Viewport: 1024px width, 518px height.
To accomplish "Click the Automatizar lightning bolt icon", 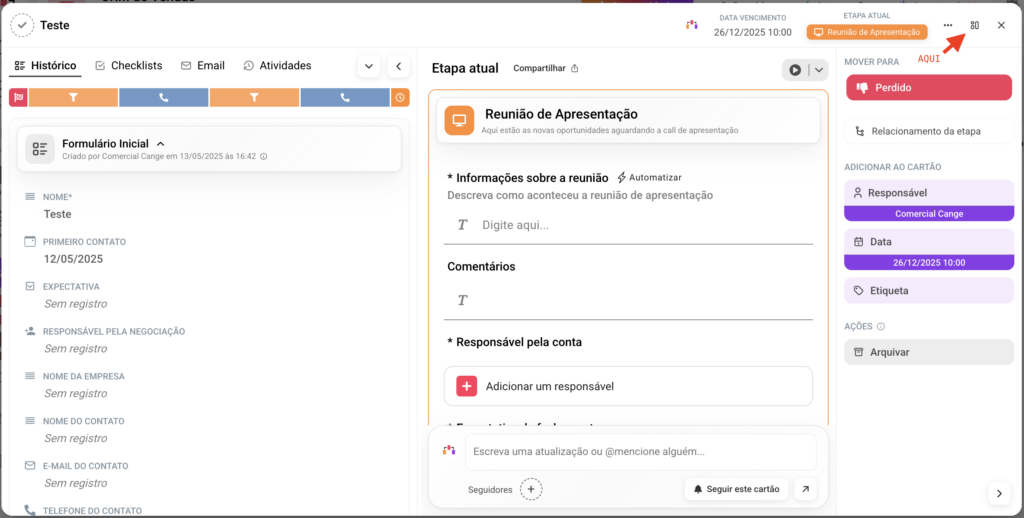I will click(x=621, y=177).
